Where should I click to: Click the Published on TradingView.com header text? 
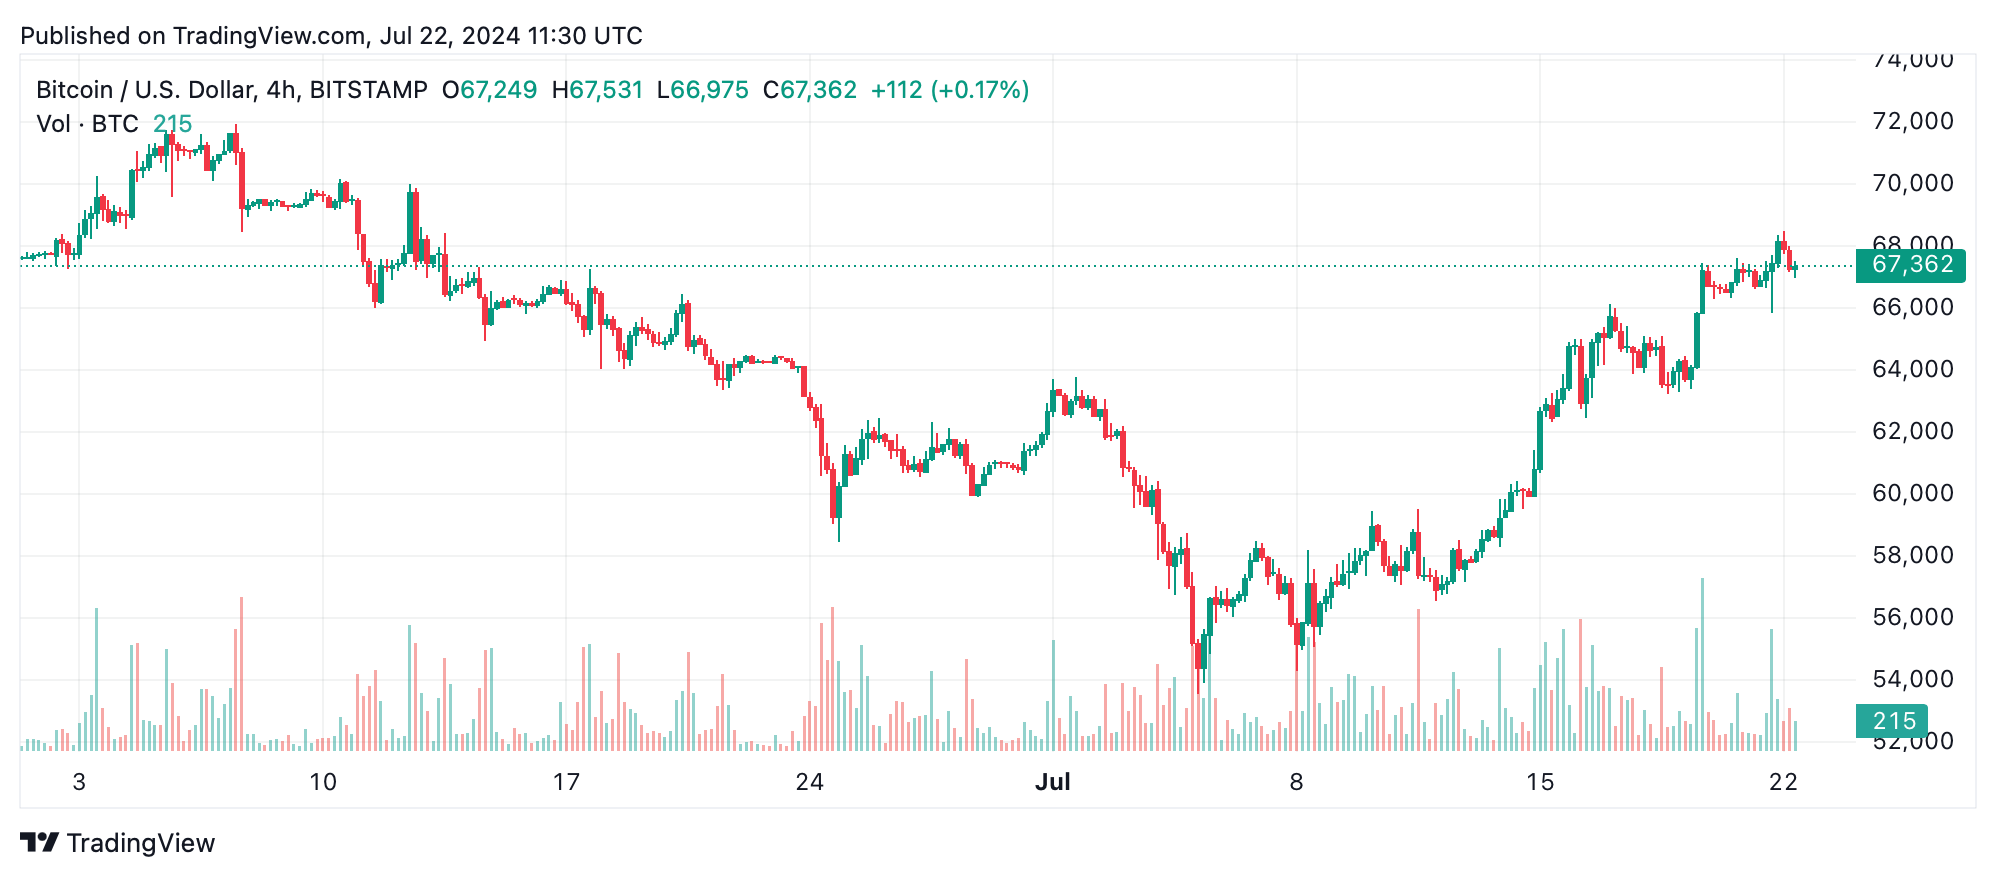pos(331,36)
